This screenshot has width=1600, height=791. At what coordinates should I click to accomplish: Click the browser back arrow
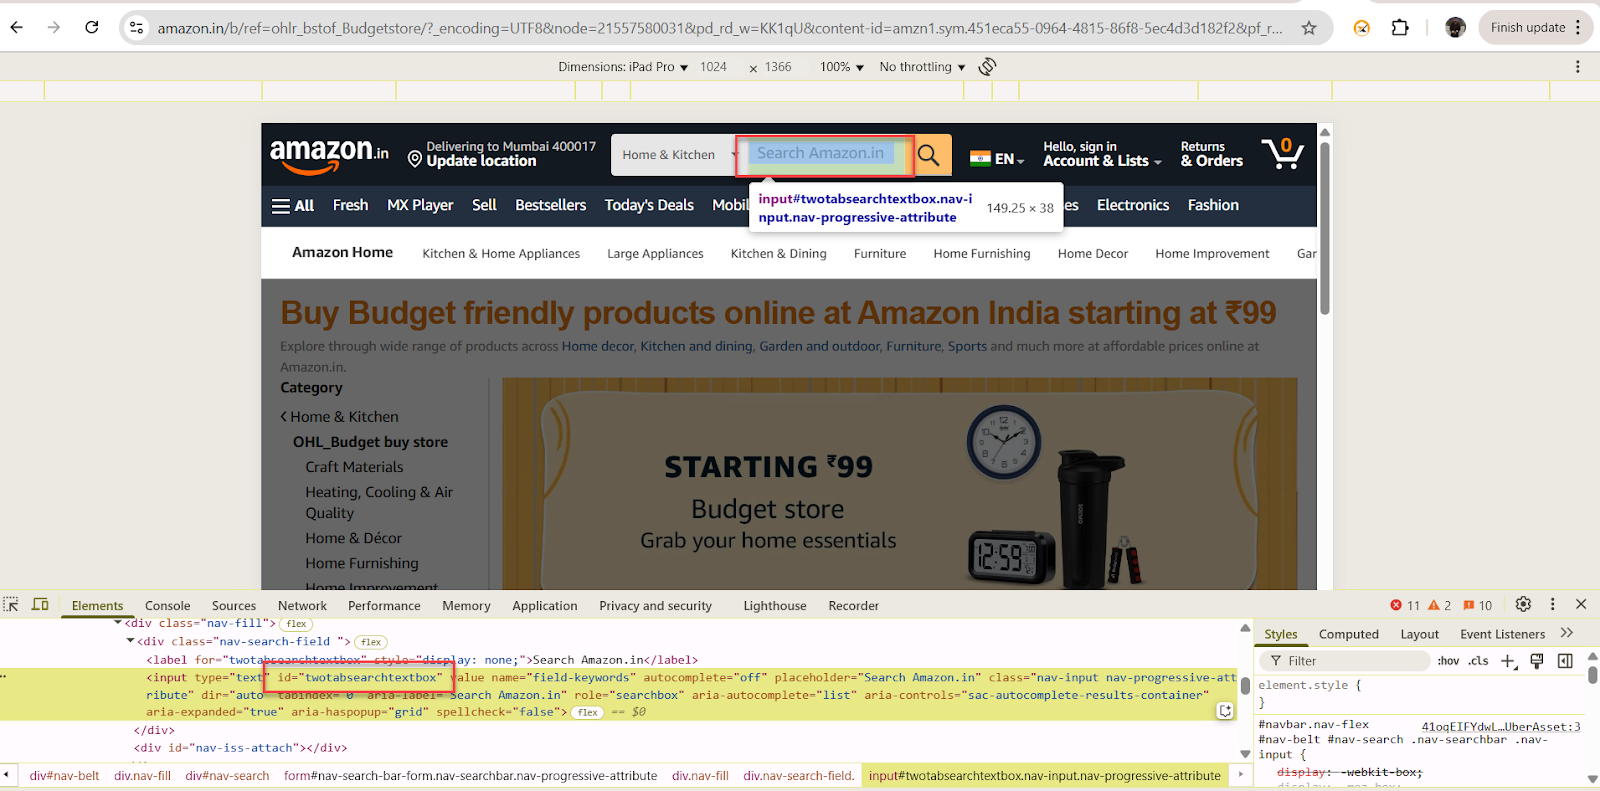point(17,28)
